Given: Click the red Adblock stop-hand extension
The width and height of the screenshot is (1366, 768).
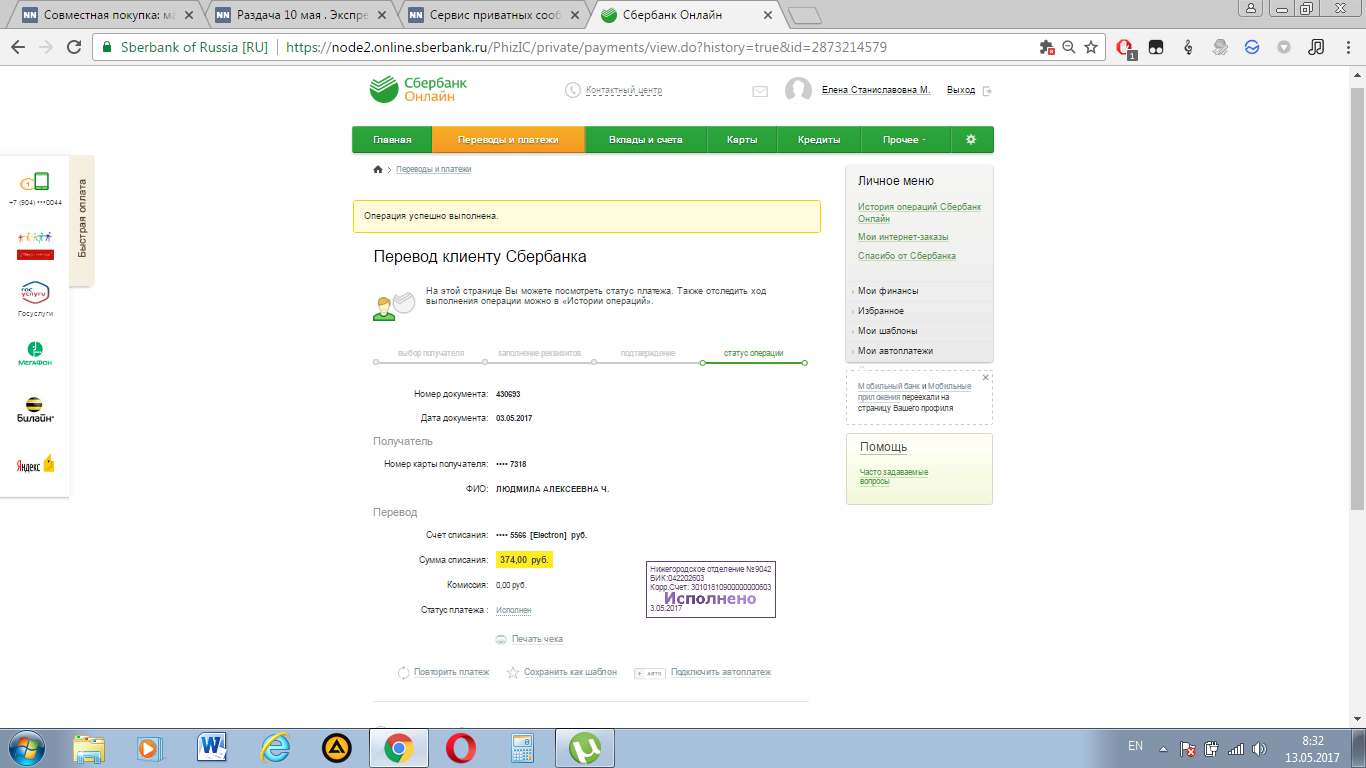Looking at the screenshot, I should coord(1124,47).
